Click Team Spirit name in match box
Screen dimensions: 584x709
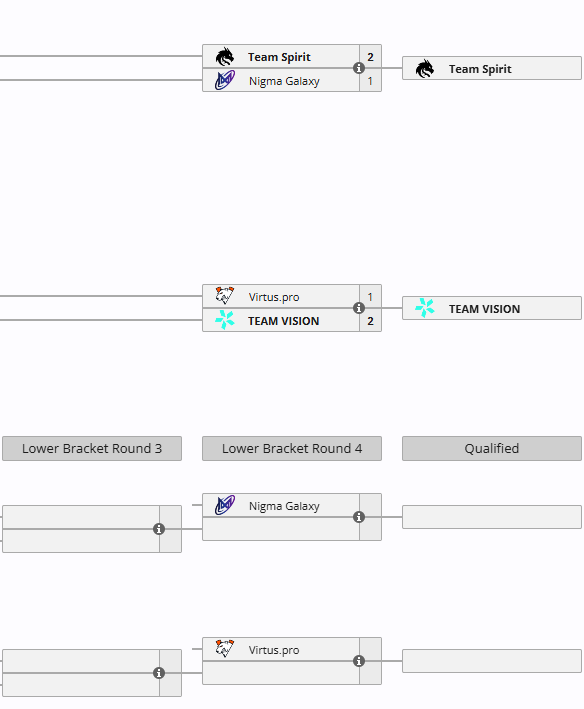click(x=279, y=57)
